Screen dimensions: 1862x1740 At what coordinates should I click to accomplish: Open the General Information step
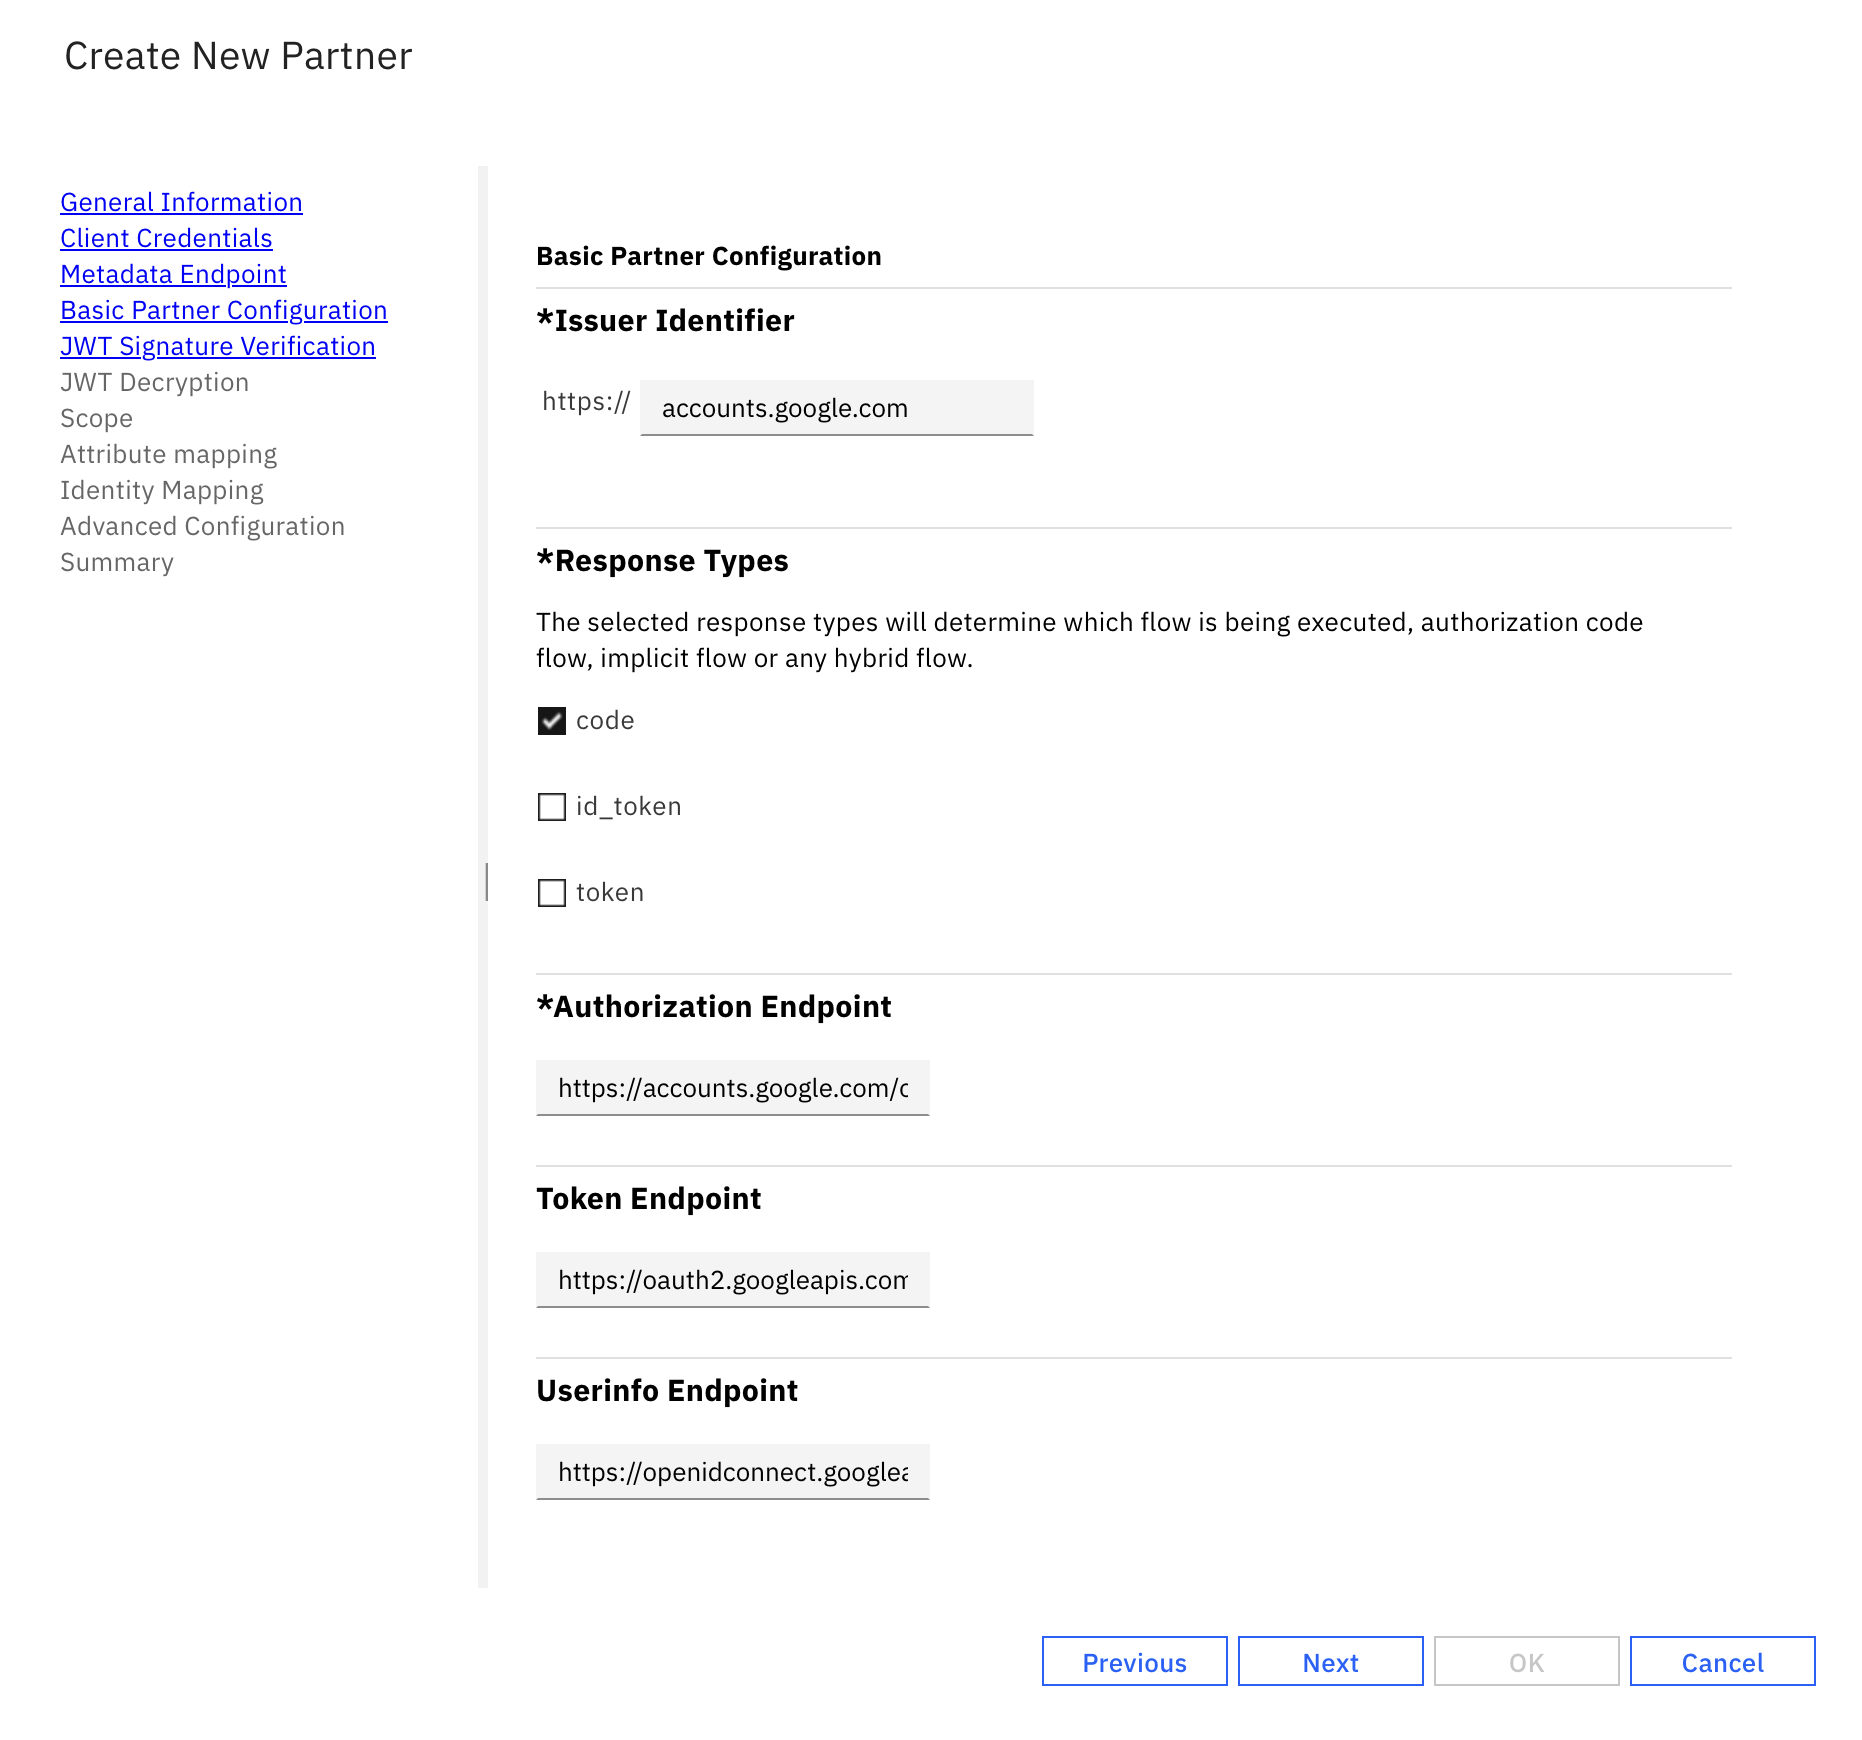pos(181,202)
